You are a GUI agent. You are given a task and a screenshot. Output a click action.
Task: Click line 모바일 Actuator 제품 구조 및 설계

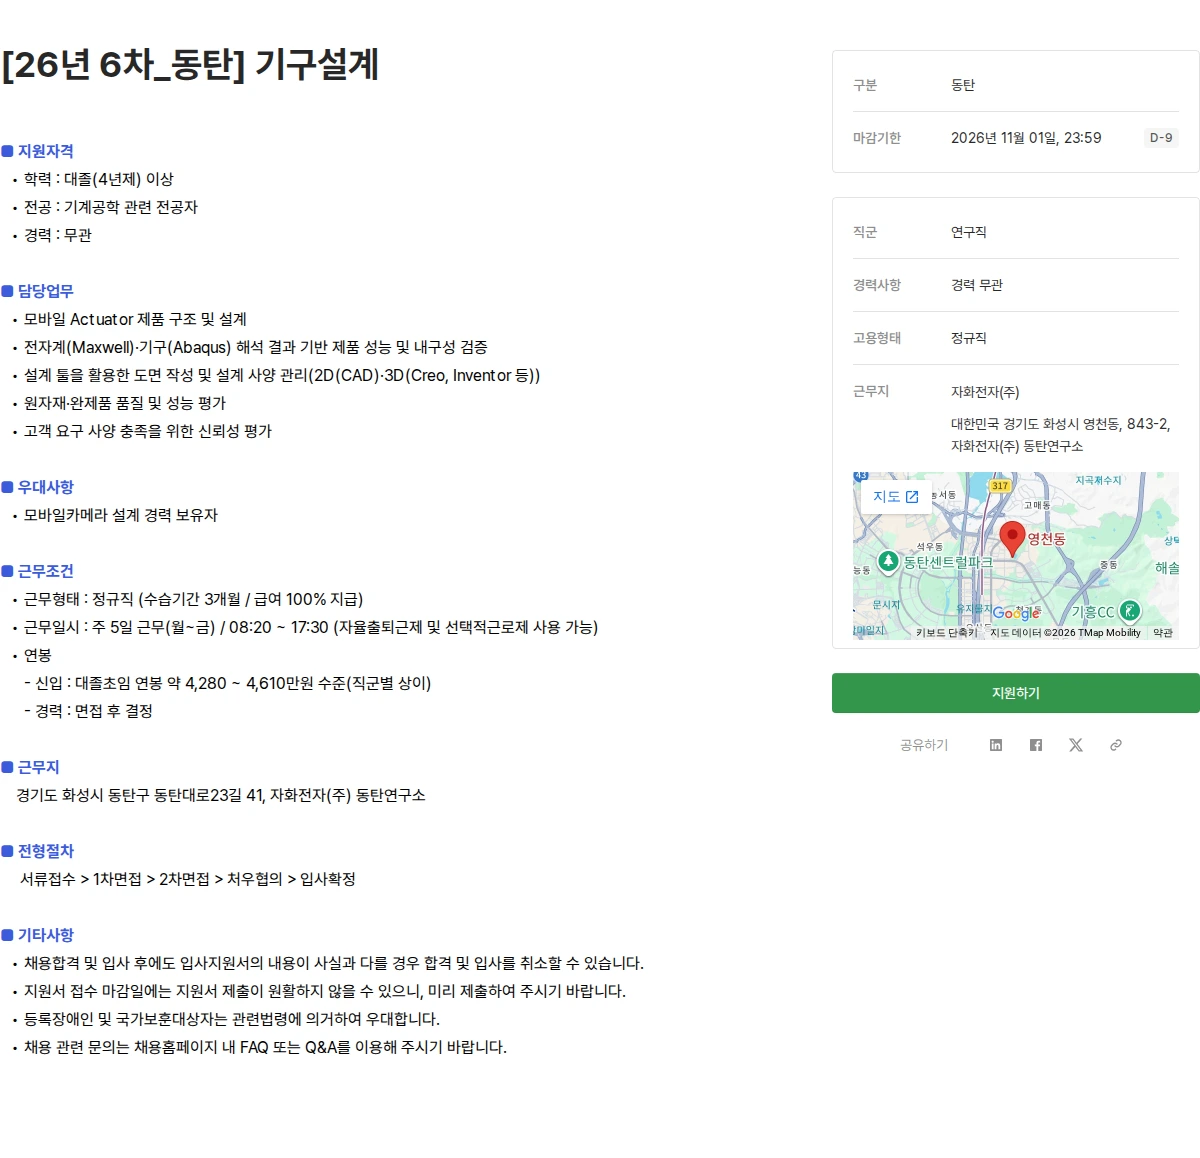135,319
